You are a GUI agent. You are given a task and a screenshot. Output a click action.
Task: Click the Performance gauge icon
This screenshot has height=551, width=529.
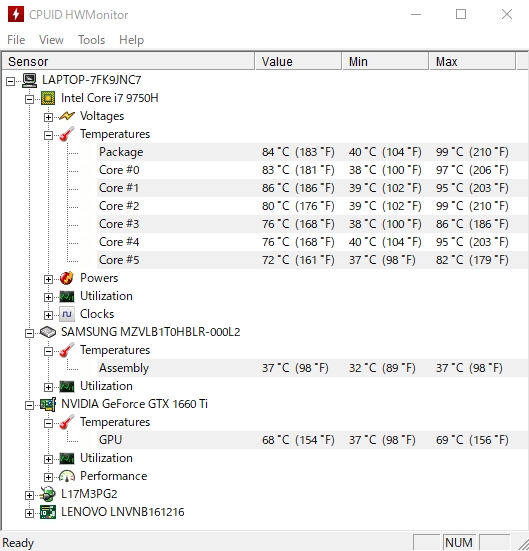[67, 476]
